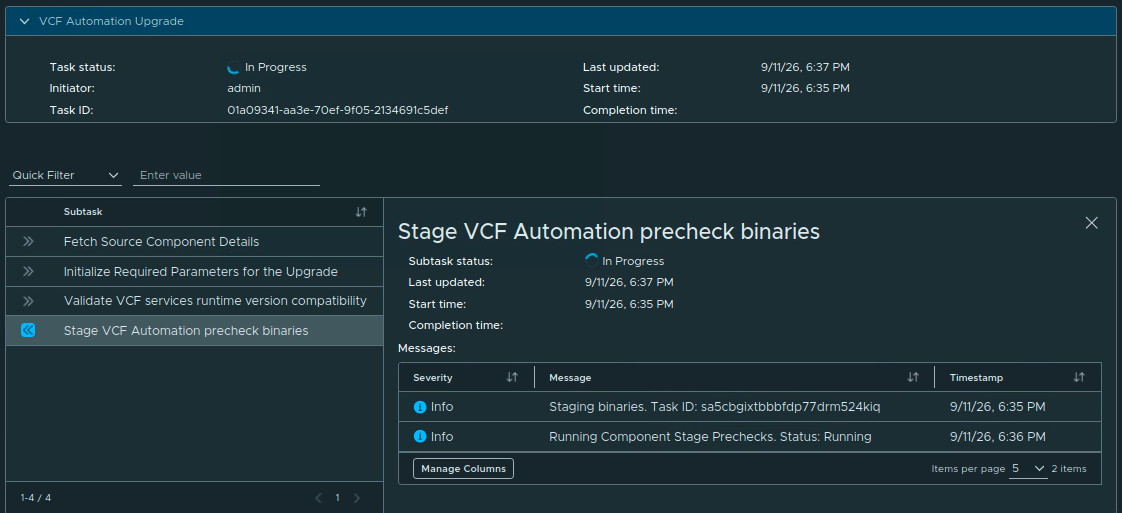Select Fetch Source Component Details subtask
The width and height of the screenshot is (1122, 513).
195,242
